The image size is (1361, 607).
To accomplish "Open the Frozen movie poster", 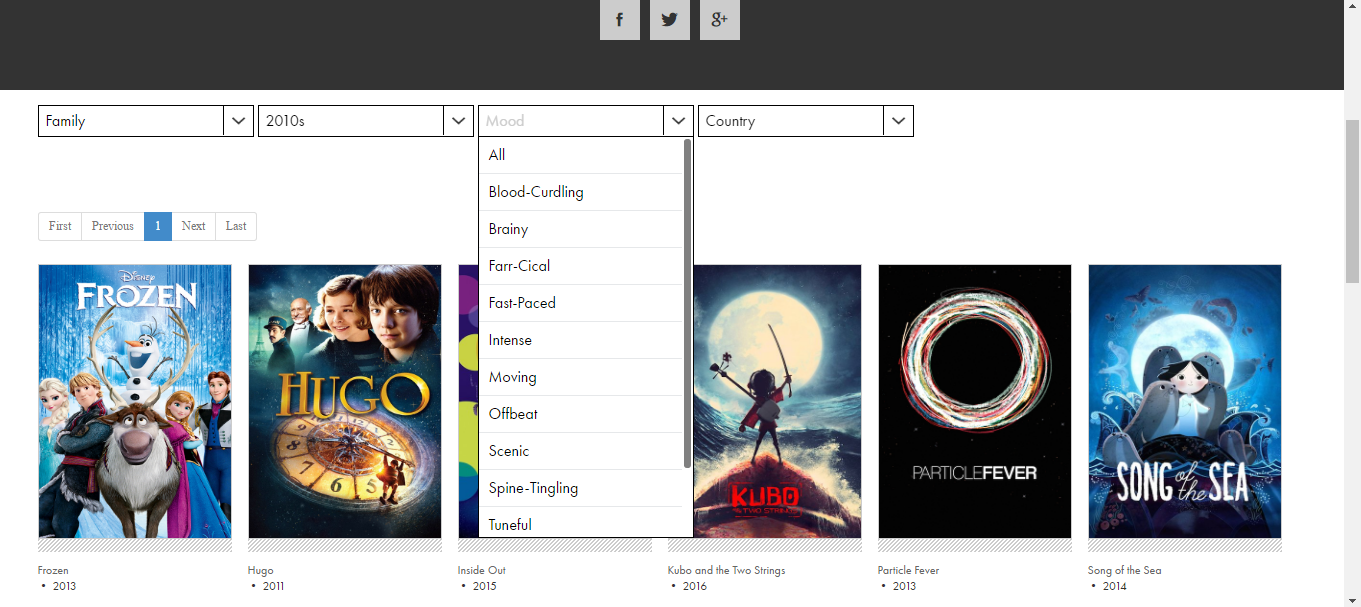I will pyautogui.click(x=135, y=401).
